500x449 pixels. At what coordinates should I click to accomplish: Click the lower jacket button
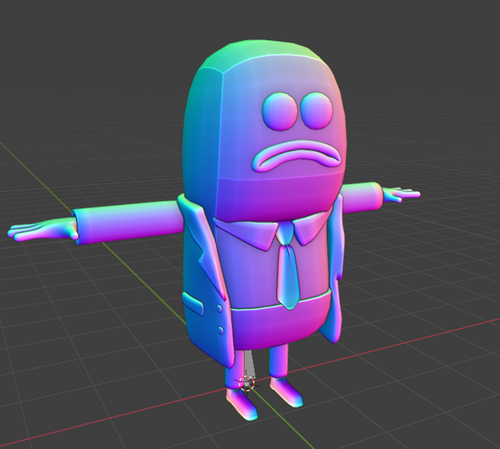[221, 330]
